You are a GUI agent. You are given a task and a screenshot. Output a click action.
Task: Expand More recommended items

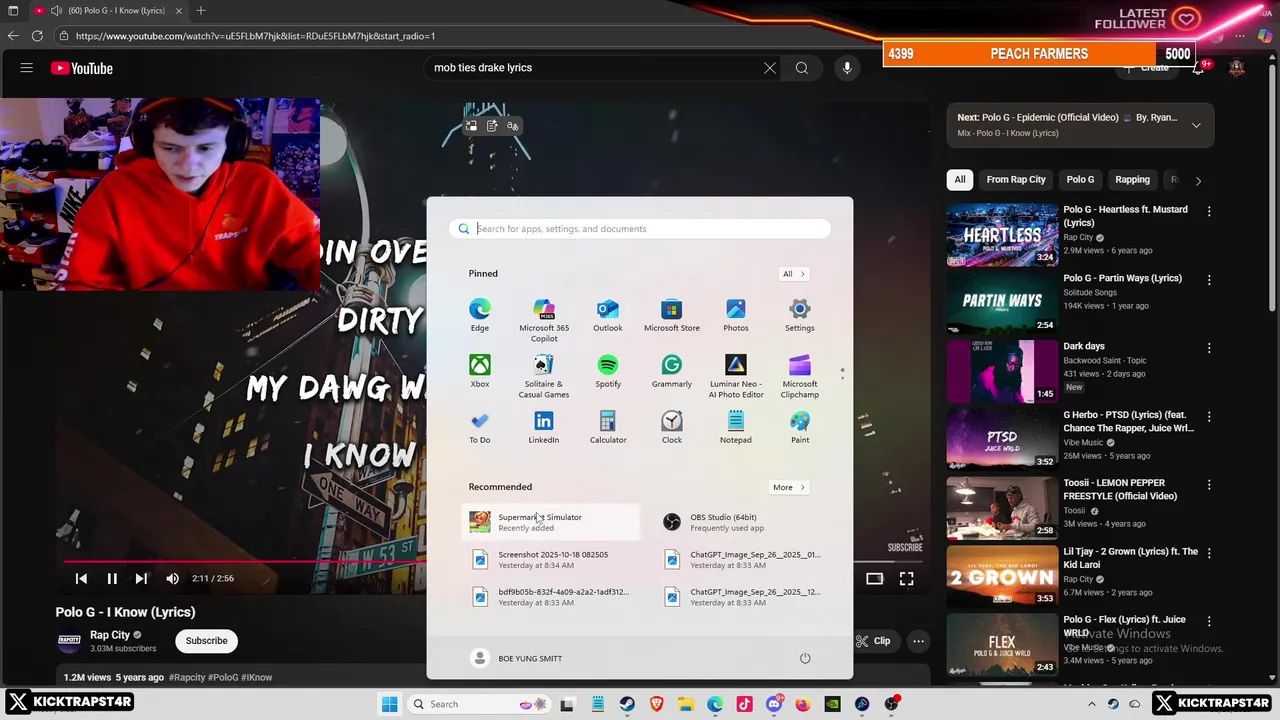[789, 487]
